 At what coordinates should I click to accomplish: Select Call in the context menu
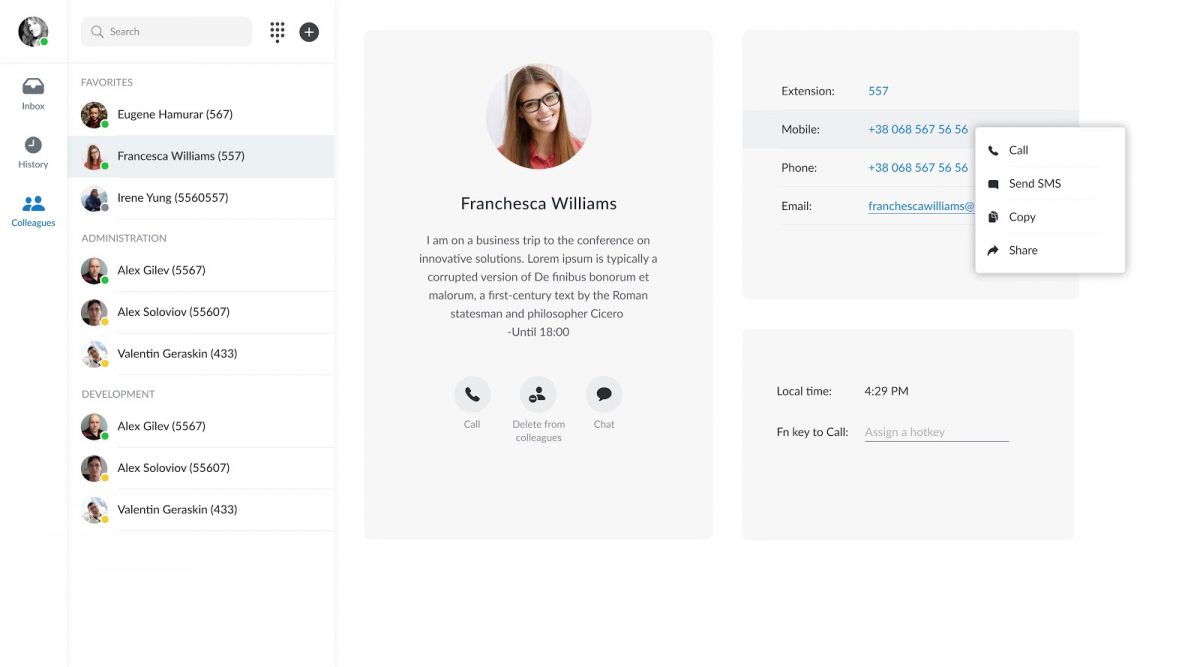click(1018, 150)
